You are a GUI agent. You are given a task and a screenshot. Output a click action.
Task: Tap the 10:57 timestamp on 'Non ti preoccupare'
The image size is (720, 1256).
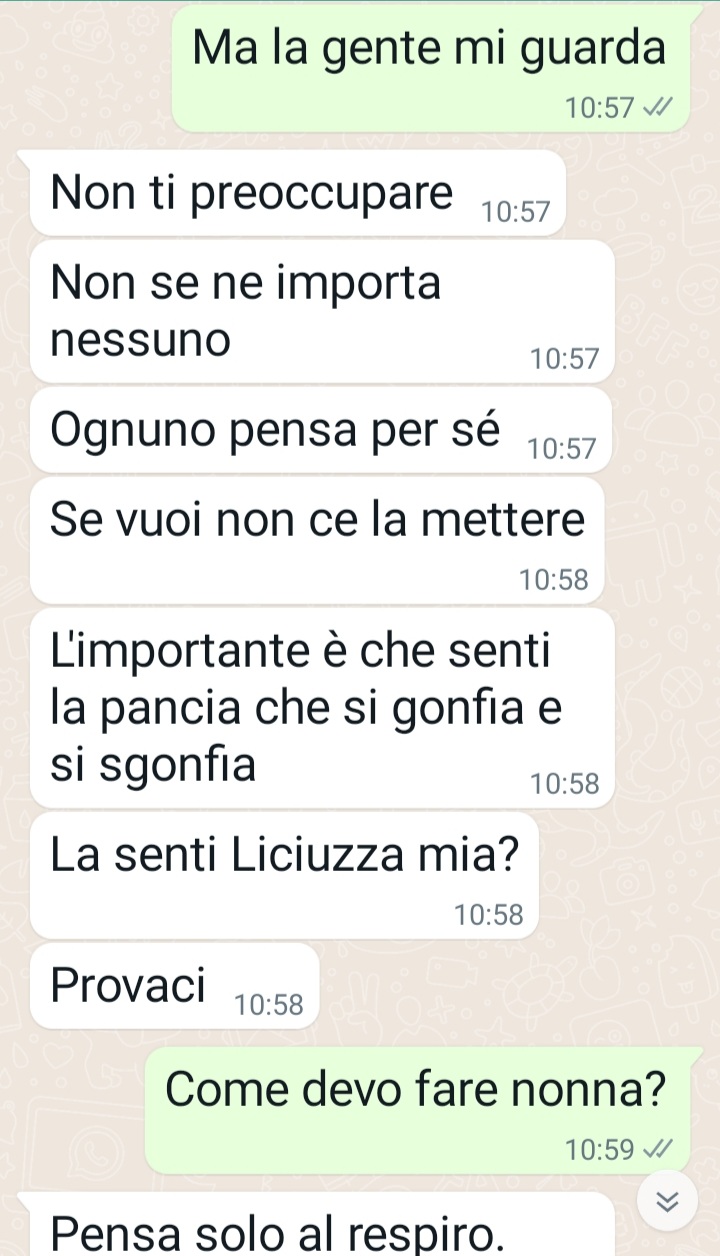(x=515, y=212)
